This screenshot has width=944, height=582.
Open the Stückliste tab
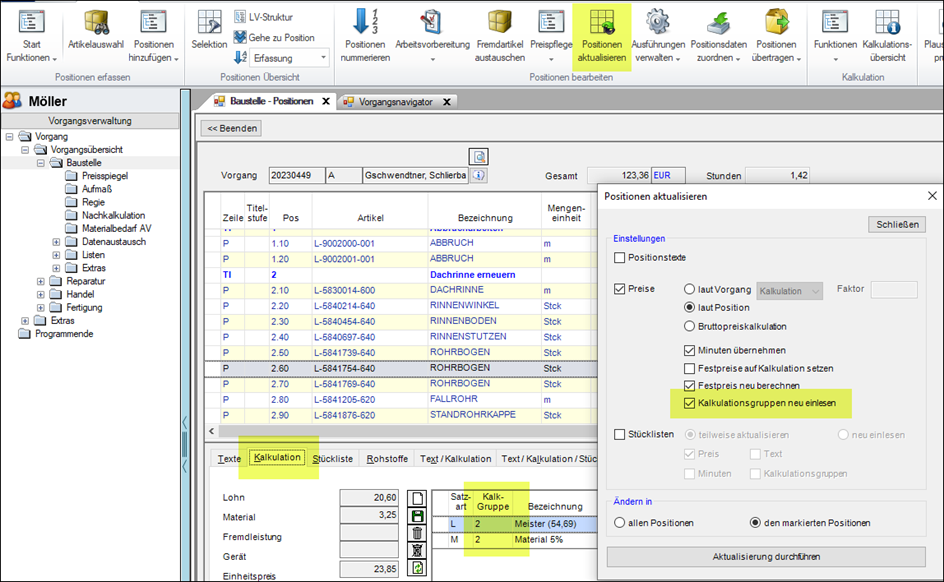(332, 459)
